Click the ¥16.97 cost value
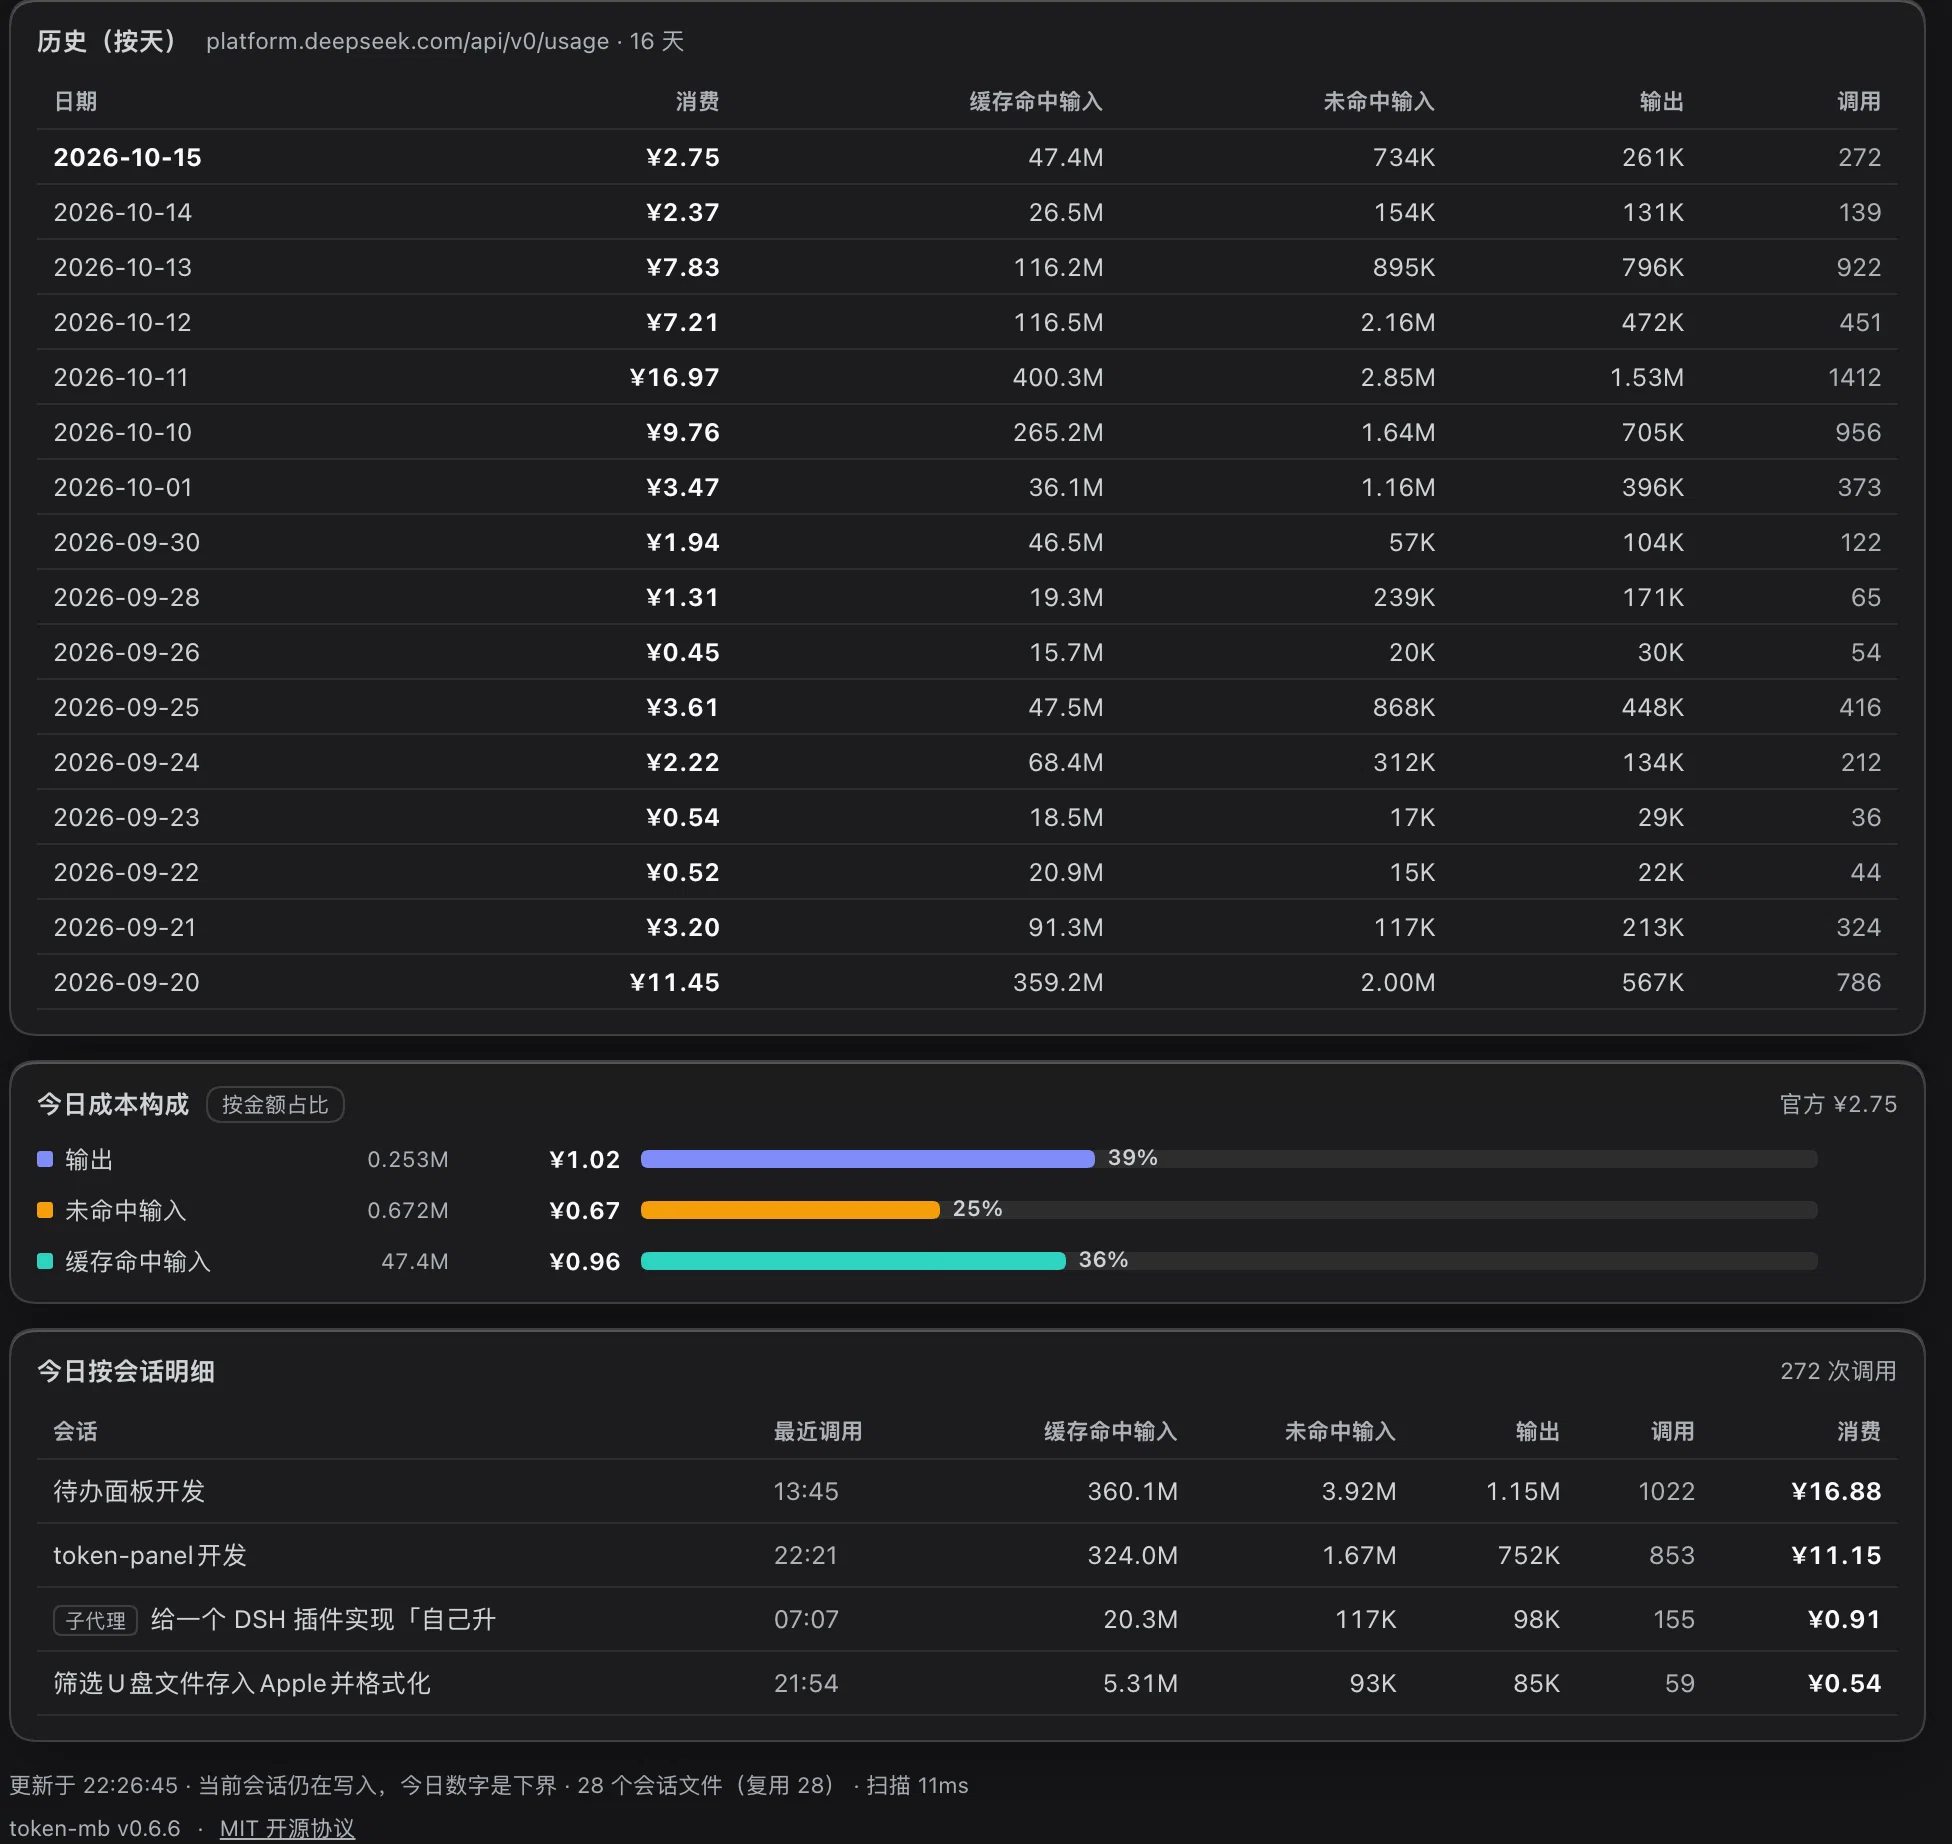 [675, 377]
